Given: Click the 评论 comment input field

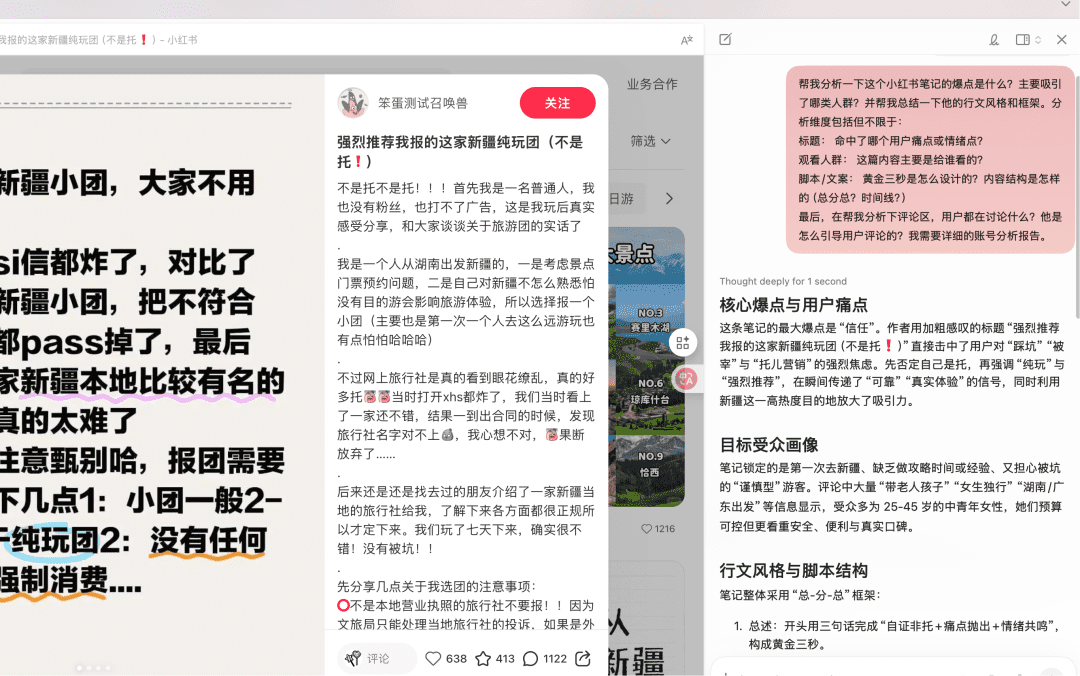Looking at the screenshot, I should pyautogui.click(x=377, y=659).
